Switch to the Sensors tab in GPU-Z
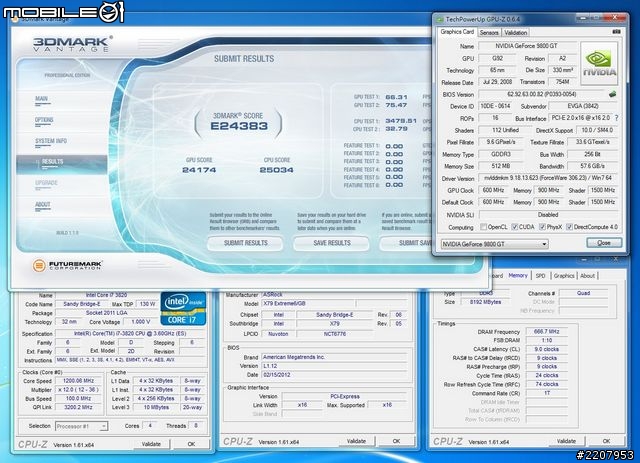 click(489, 33)
